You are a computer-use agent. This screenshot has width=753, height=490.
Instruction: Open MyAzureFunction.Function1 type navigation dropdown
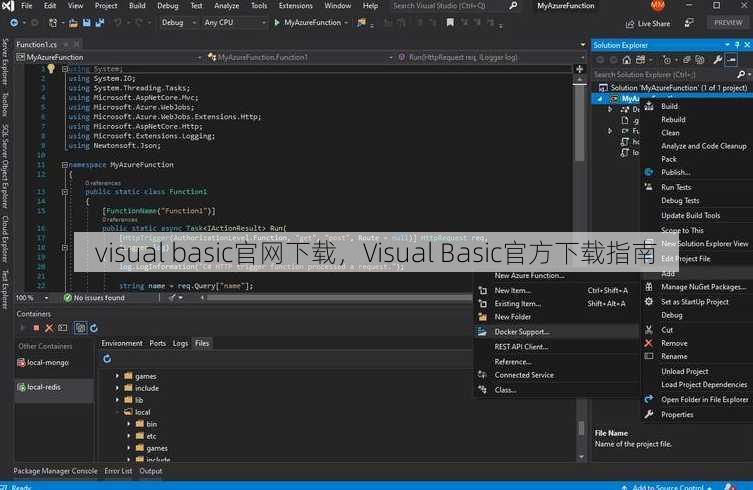(300, 57)
